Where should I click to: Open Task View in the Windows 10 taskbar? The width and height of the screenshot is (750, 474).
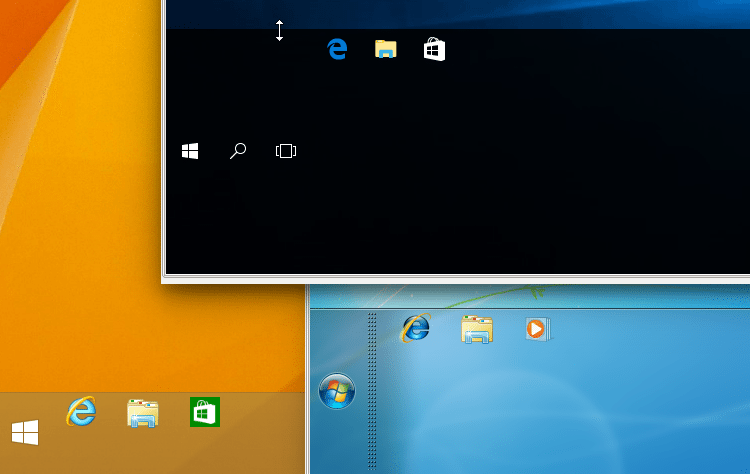(x=286, y=151)
